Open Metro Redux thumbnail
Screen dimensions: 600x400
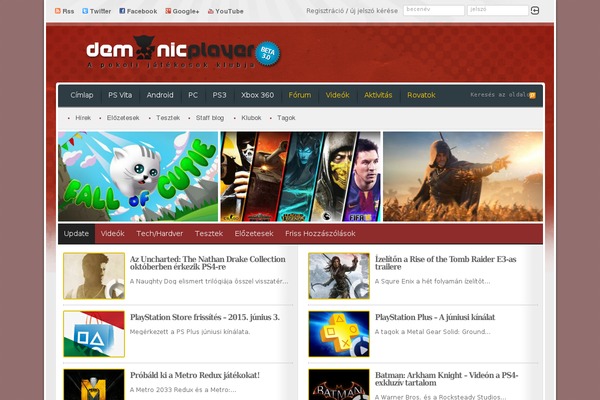coord(94,385)
